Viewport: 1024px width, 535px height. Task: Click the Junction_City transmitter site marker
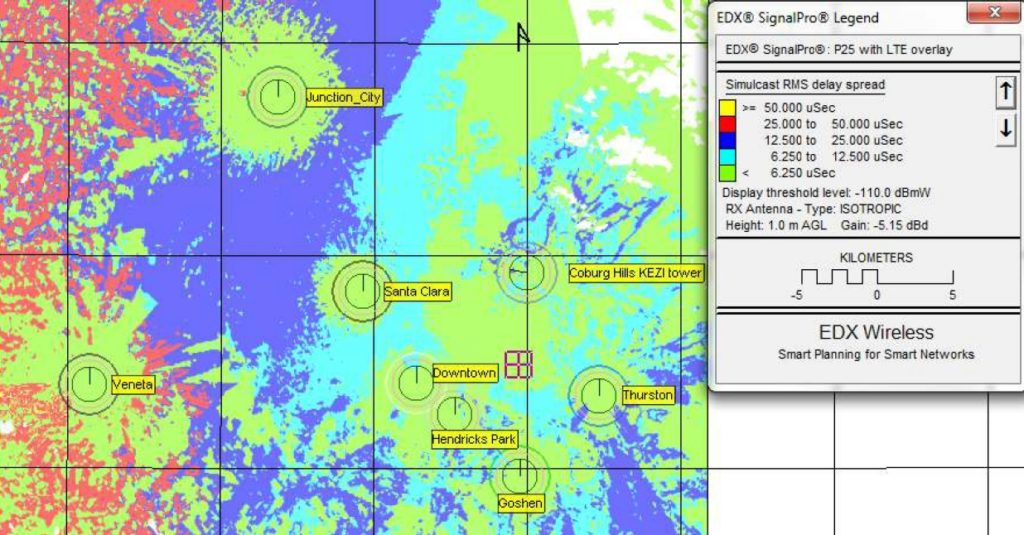tap(274, 97)
